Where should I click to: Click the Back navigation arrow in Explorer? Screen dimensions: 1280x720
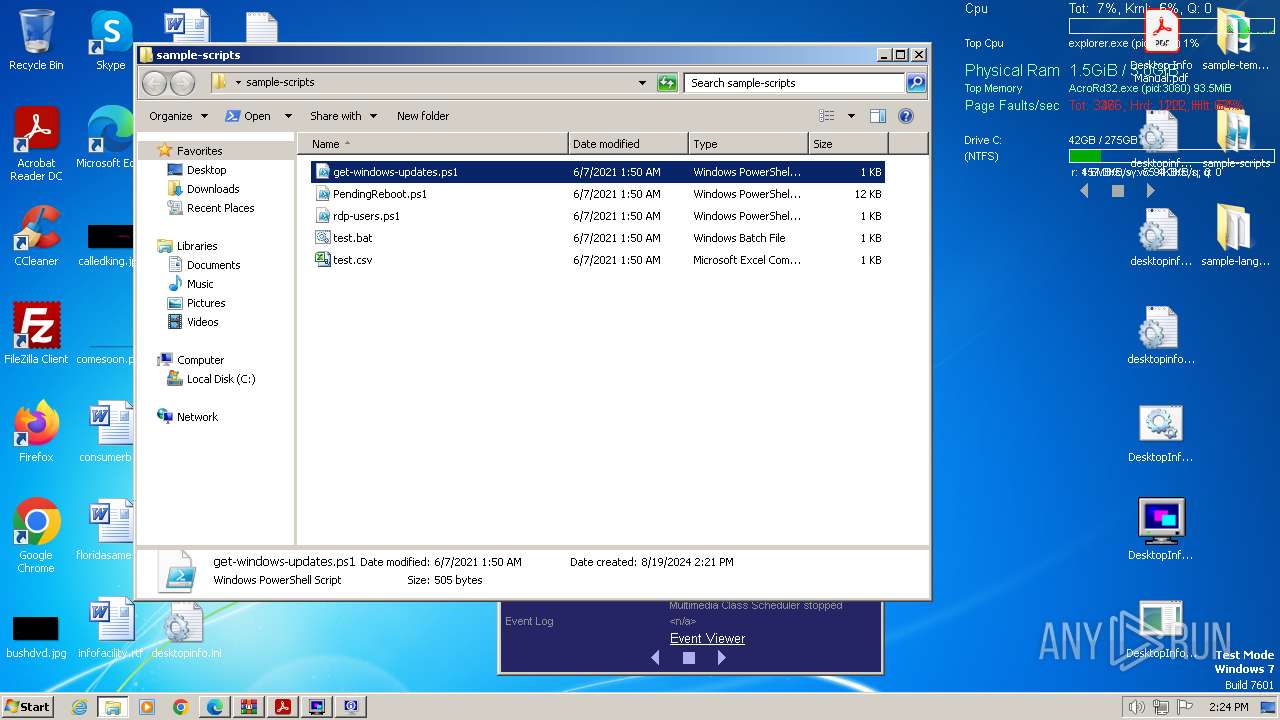tap(155, 83)
